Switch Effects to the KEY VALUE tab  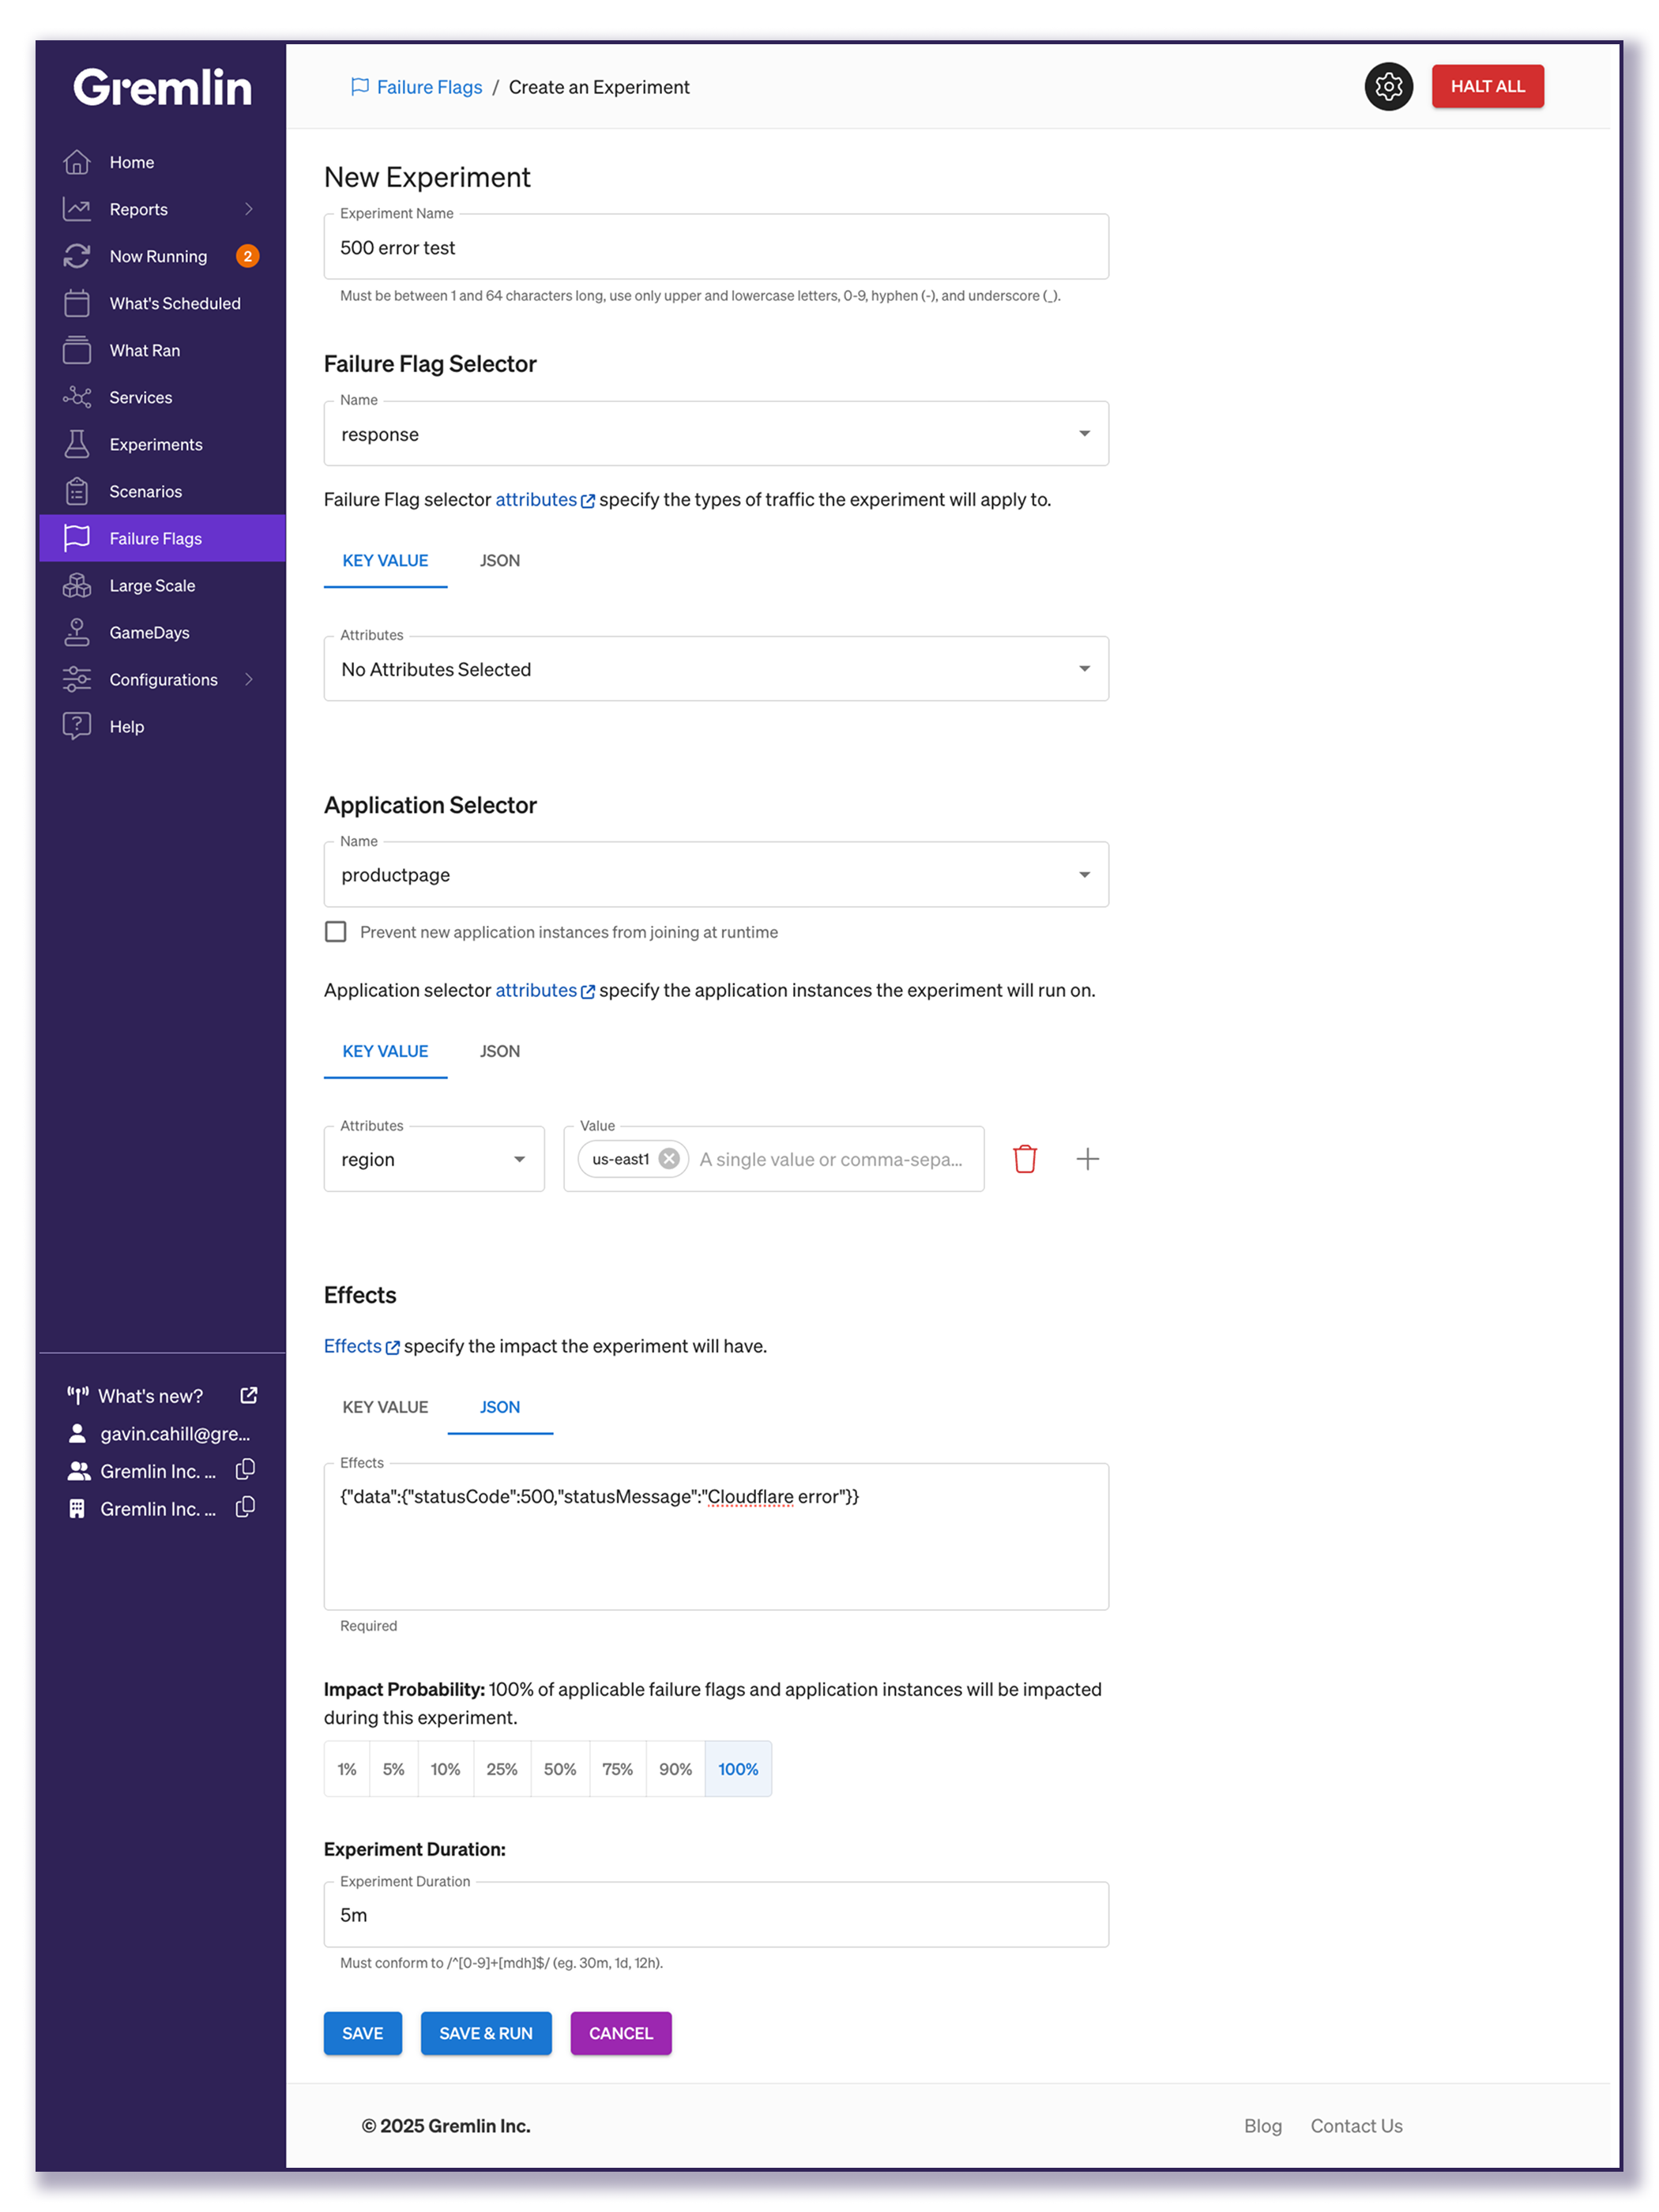point(385,1407)
